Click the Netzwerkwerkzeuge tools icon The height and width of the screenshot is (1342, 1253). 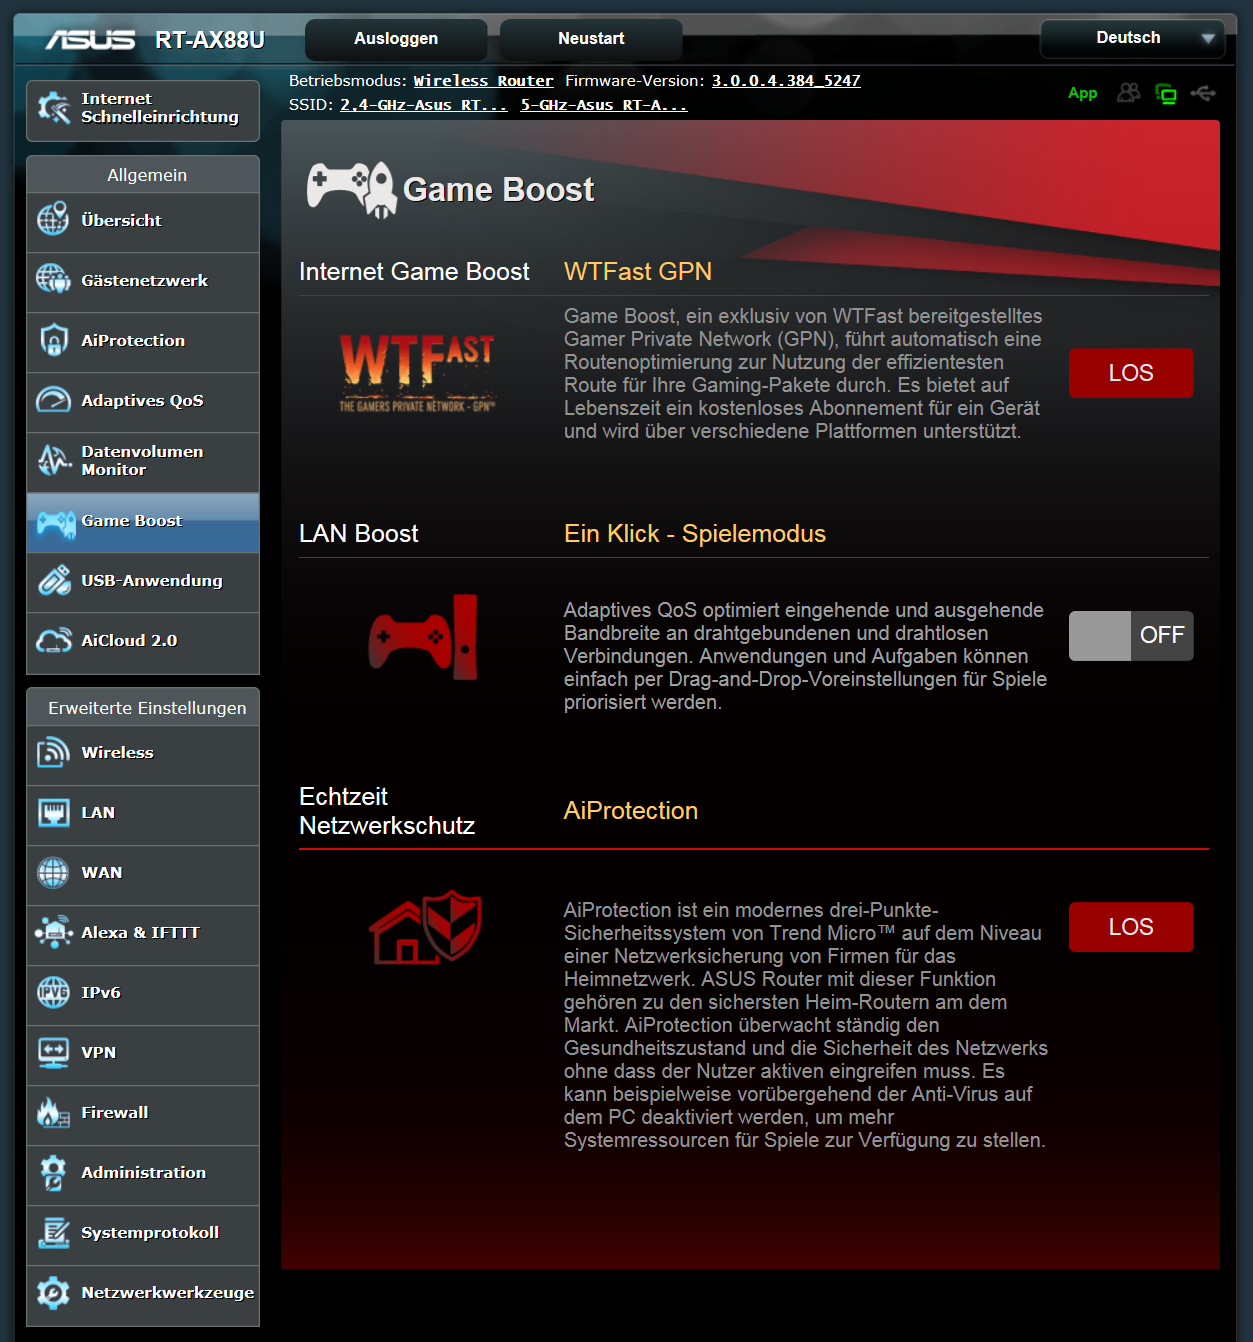pyautogui.click(x=53, y=1292)
